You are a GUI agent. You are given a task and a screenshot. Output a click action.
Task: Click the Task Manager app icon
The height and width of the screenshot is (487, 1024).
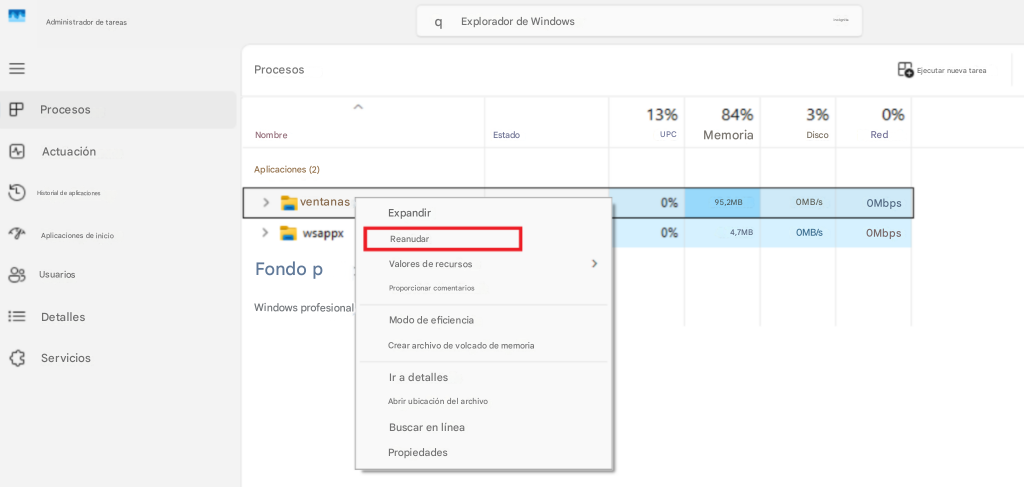(x=17, y=17)
